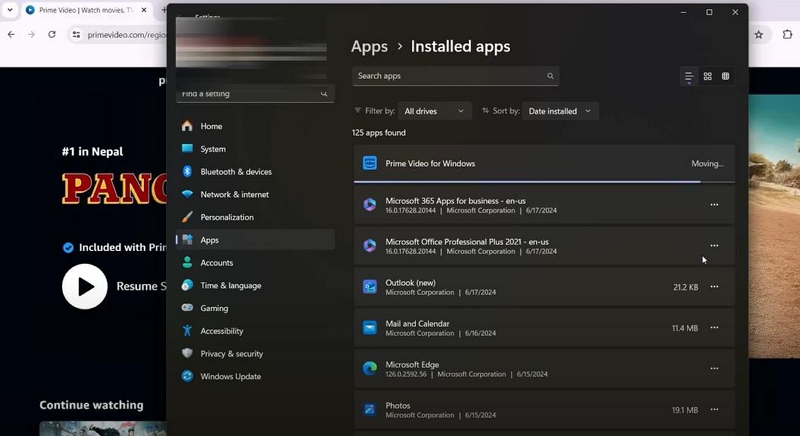The image size is (800, 436).
Task: Click the System monitor icon
Action: [187, 148]
